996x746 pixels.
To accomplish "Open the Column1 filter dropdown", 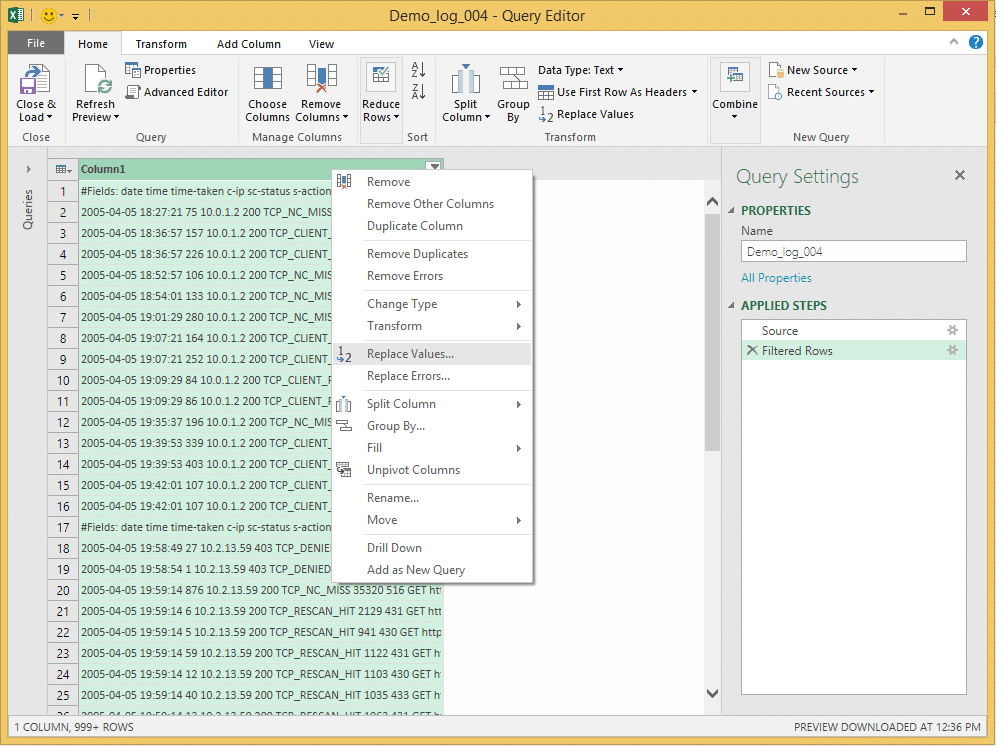I will [434, 167].
